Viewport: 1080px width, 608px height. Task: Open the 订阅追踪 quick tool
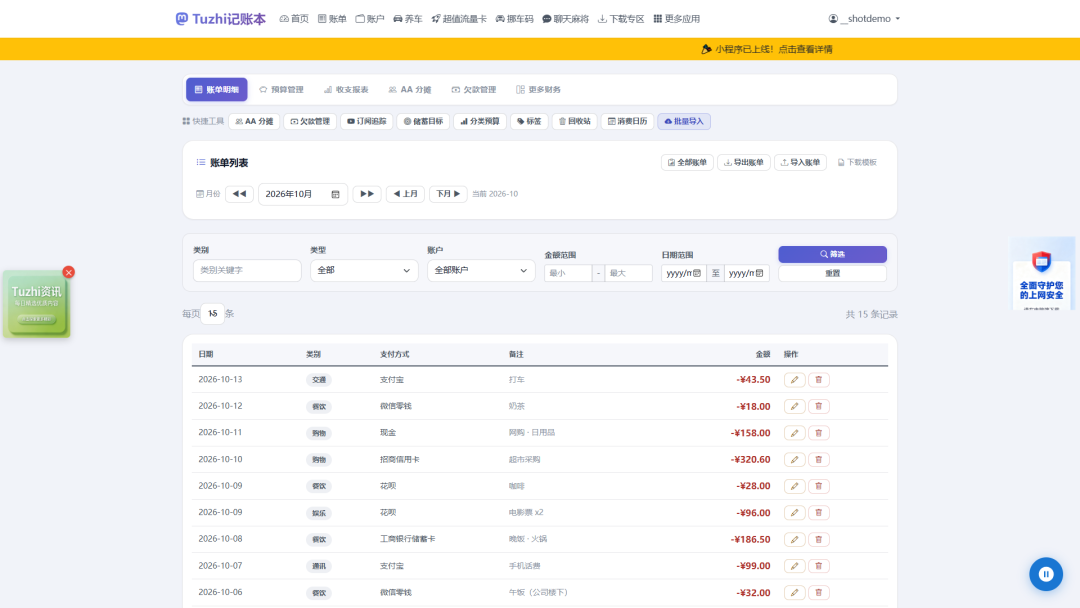[366, 121]
